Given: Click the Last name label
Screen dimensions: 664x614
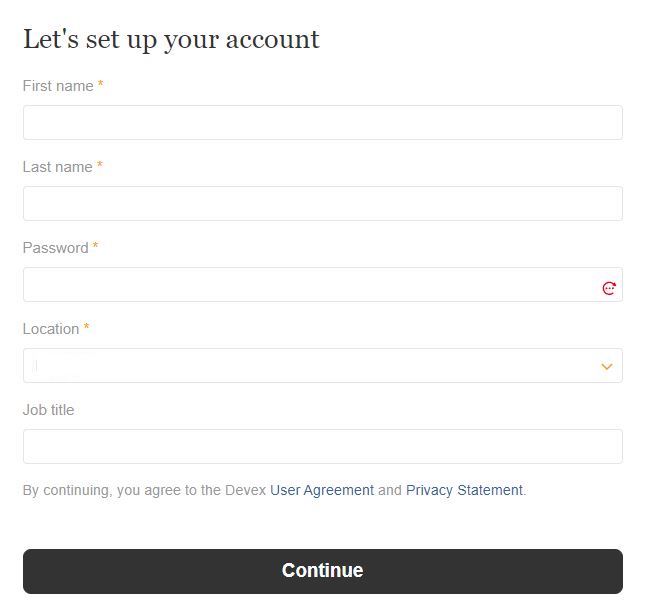Looking at the screenshot, I should click(58, 167).
